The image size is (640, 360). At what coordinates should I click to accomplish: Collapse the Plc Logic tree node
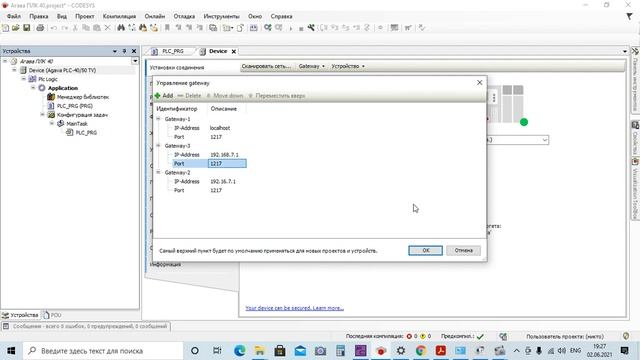click(24, 79)
